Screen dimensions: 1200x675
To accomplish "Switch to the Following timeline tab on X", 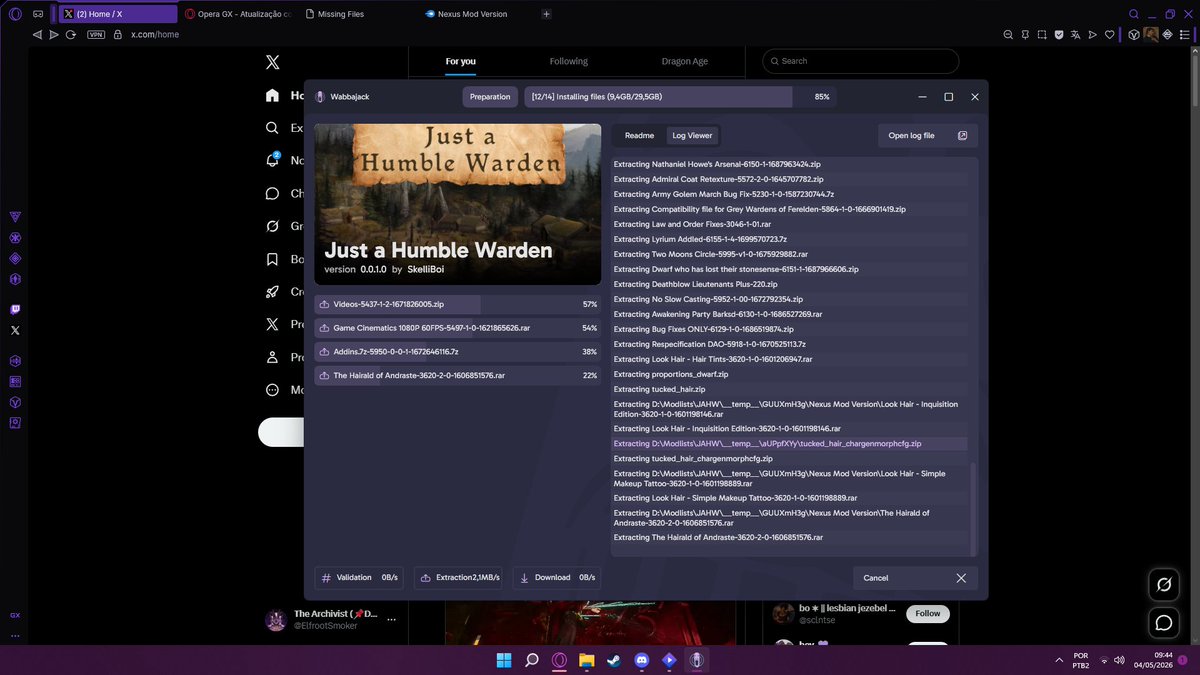I will point(568,61).
